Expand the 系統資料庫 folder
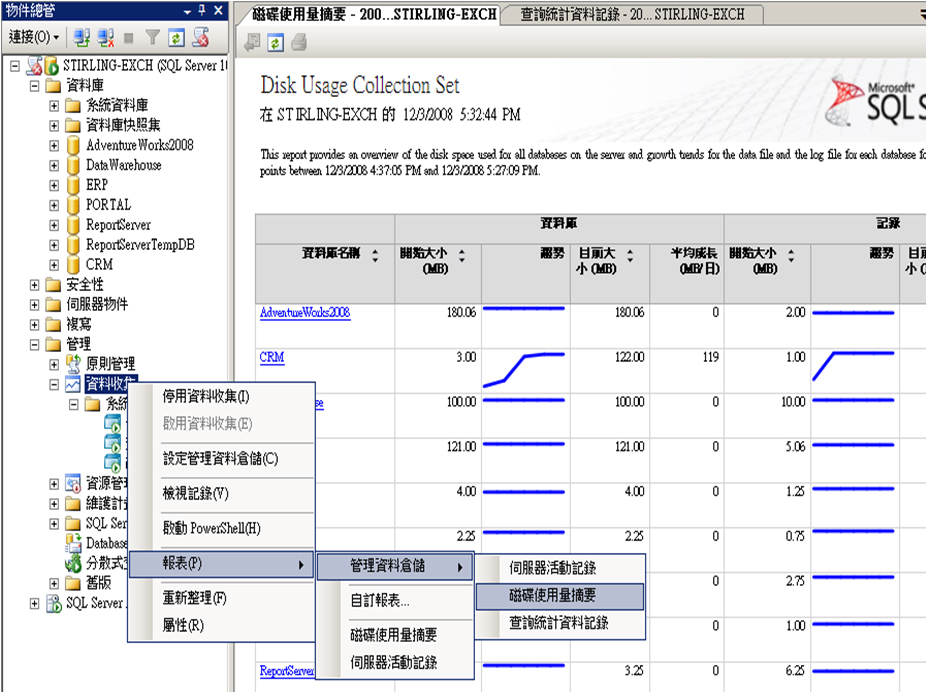927x693 pixels. coord(54,106)
